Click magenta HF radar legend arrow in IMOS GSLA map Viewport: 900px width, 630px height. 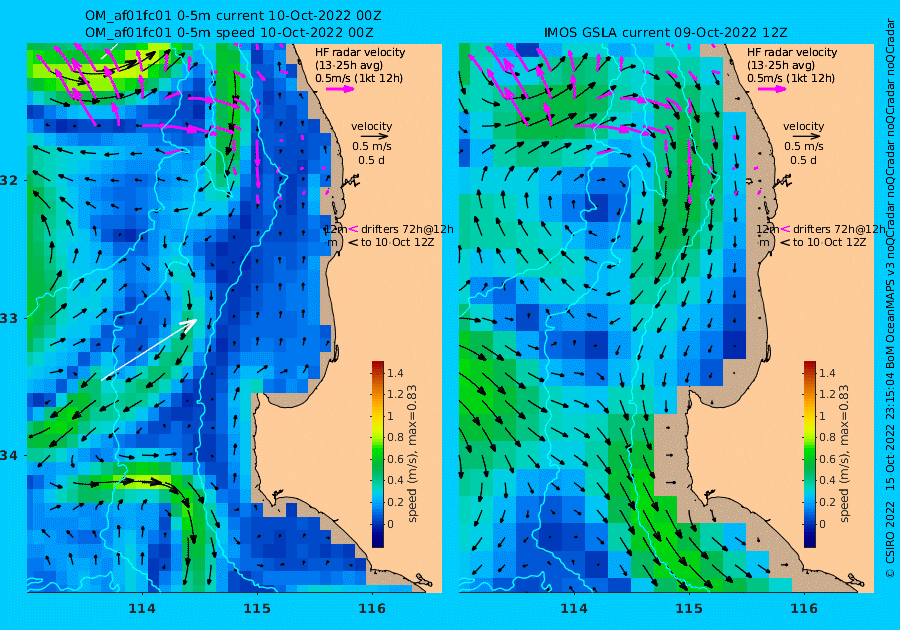coord(772,89)
